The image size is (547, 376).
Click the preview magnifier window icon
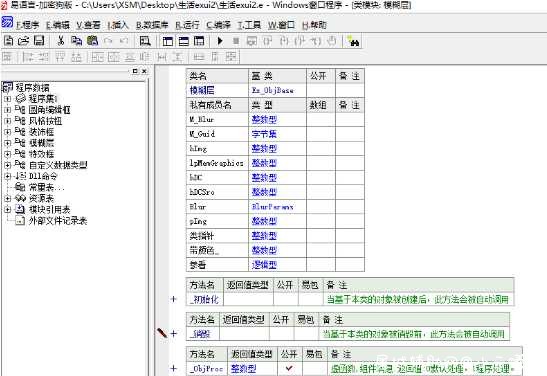145,41
